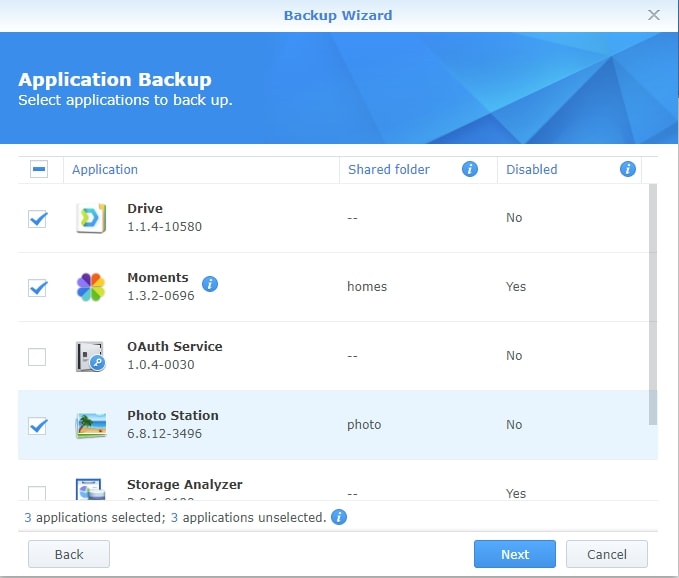Open the info icon after applications unselected

339,517
